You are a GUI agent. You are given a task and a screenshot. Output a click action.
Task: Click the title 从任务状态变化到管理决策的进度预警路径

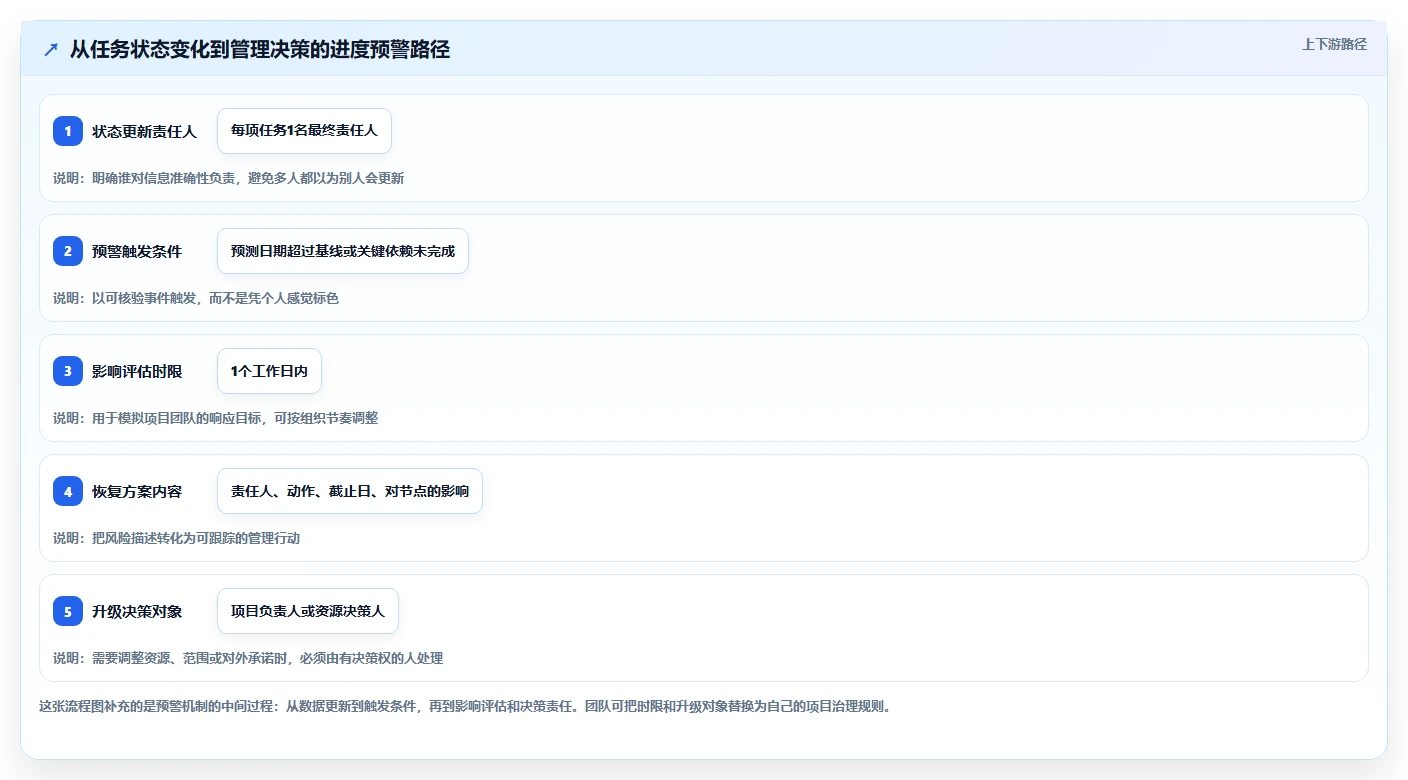pos(260,50)
